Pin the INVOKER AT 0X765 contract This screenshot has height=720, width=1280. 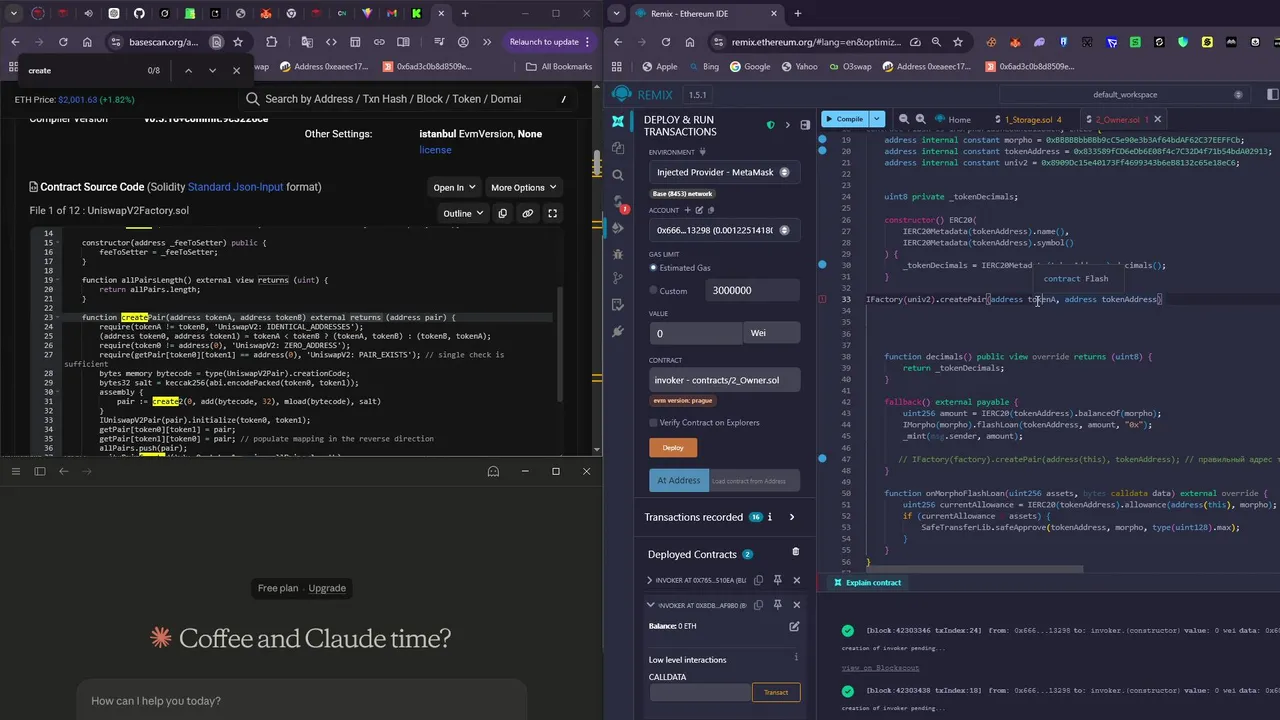(x=777, y=580)
